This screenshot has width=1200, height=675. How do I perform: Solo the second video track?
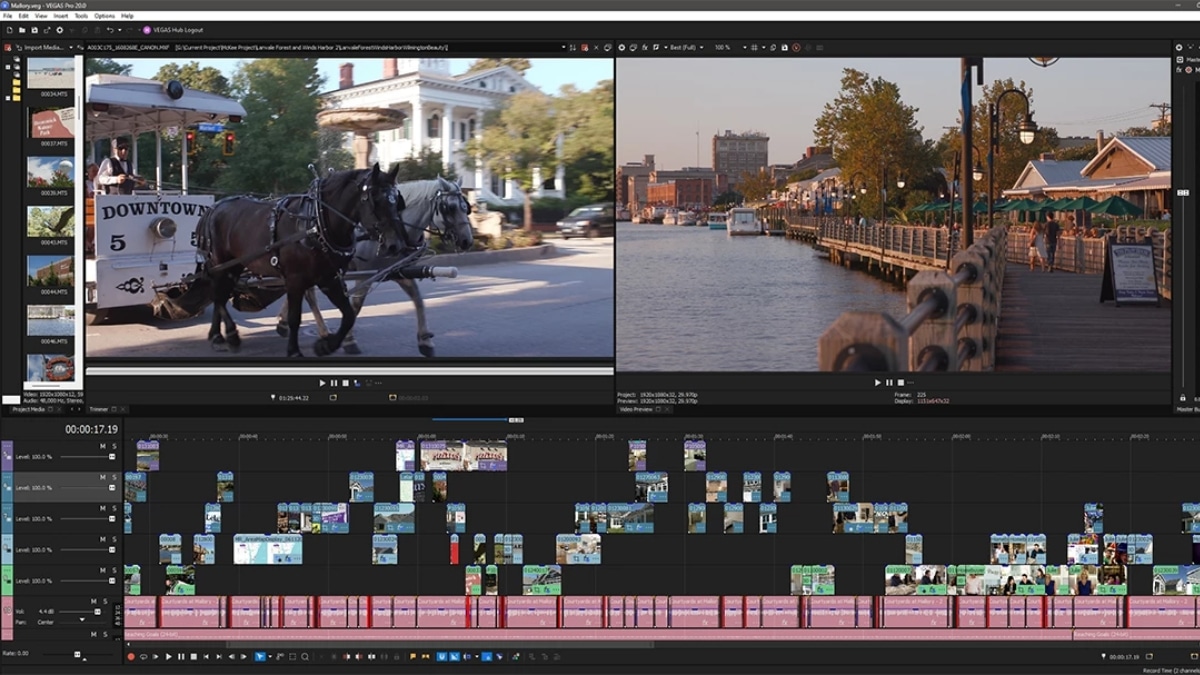tap(114, 477)
